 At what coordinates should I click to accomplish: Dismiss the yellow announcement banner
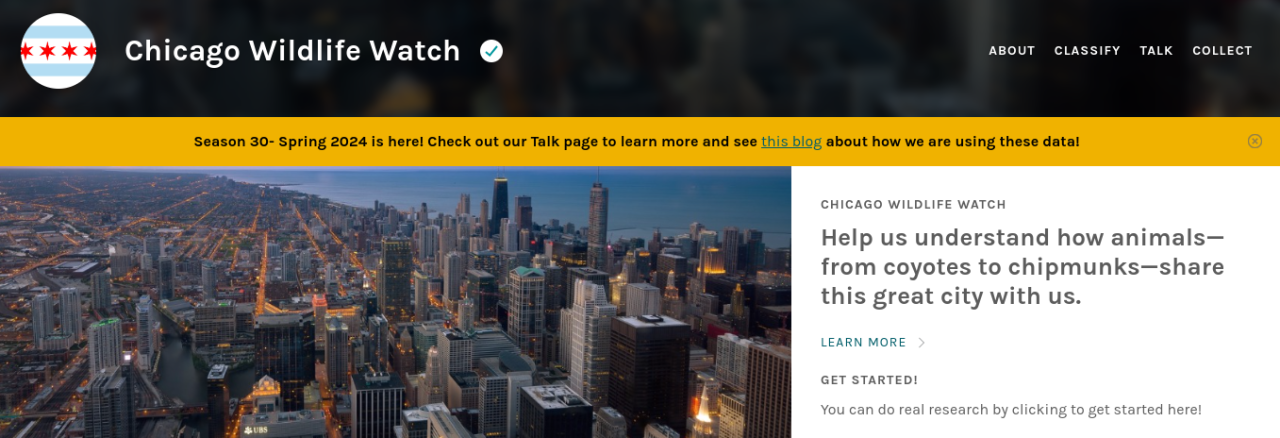coord(1255,142)
